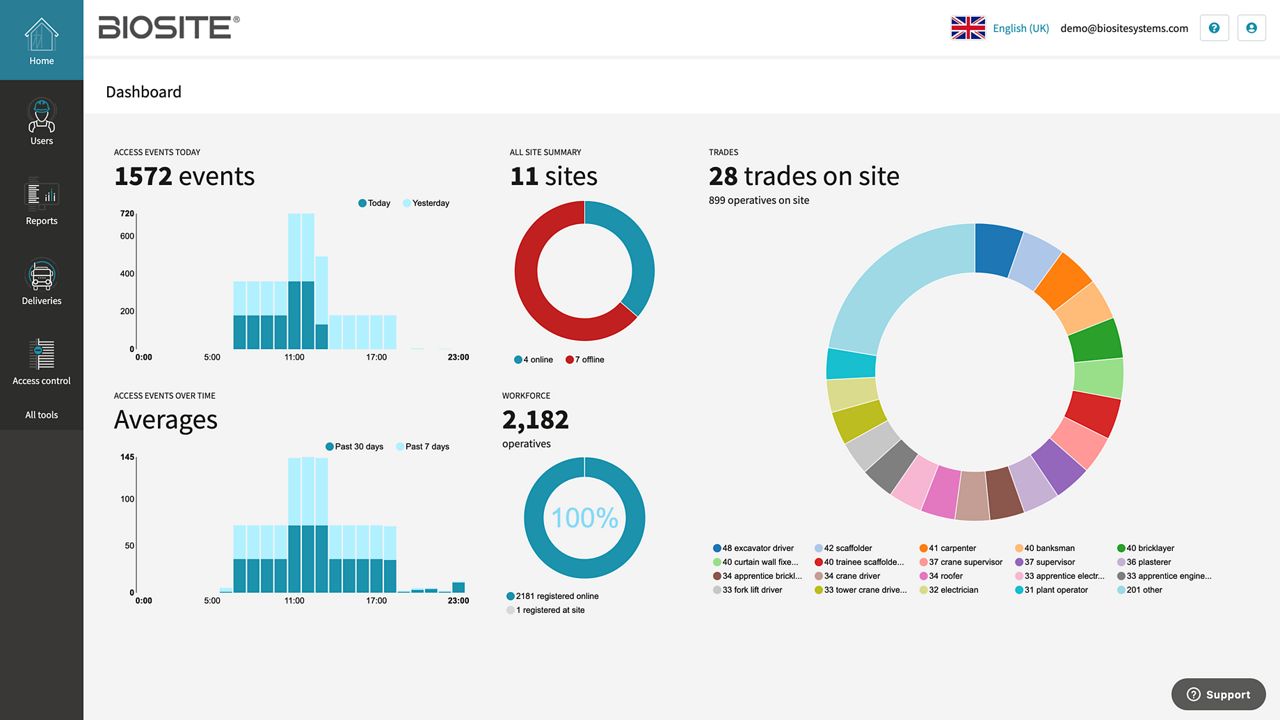Click the 899 operatives on site text

click(x=759, y=200)
